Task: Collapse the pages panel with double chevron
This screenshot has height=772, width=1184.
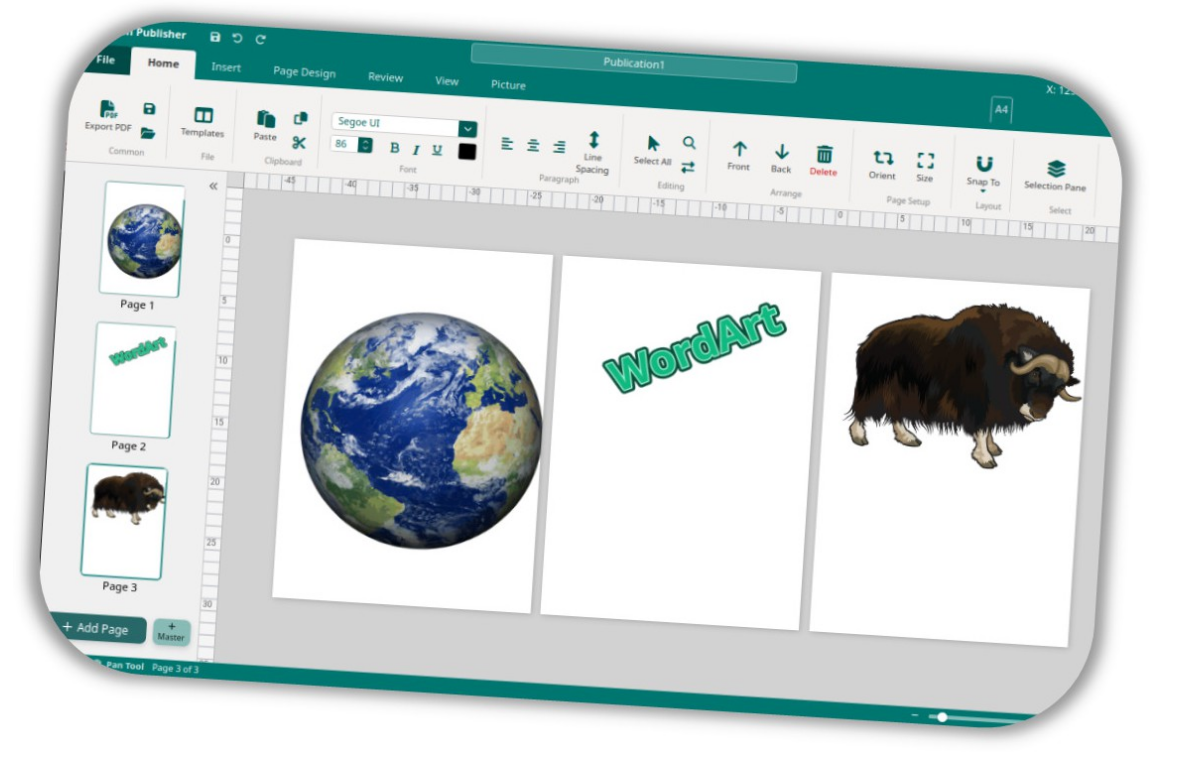Action: tap(214, 186)
